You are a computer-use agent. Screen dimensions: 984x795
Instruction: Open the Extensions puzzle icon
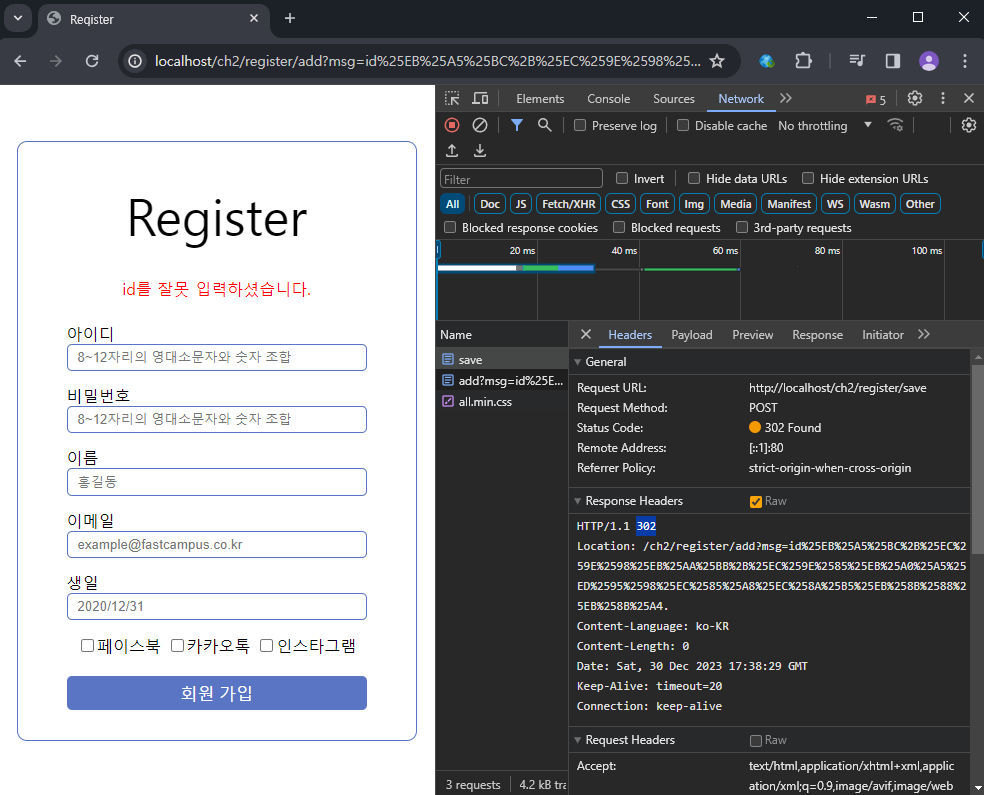click(803, 61)
